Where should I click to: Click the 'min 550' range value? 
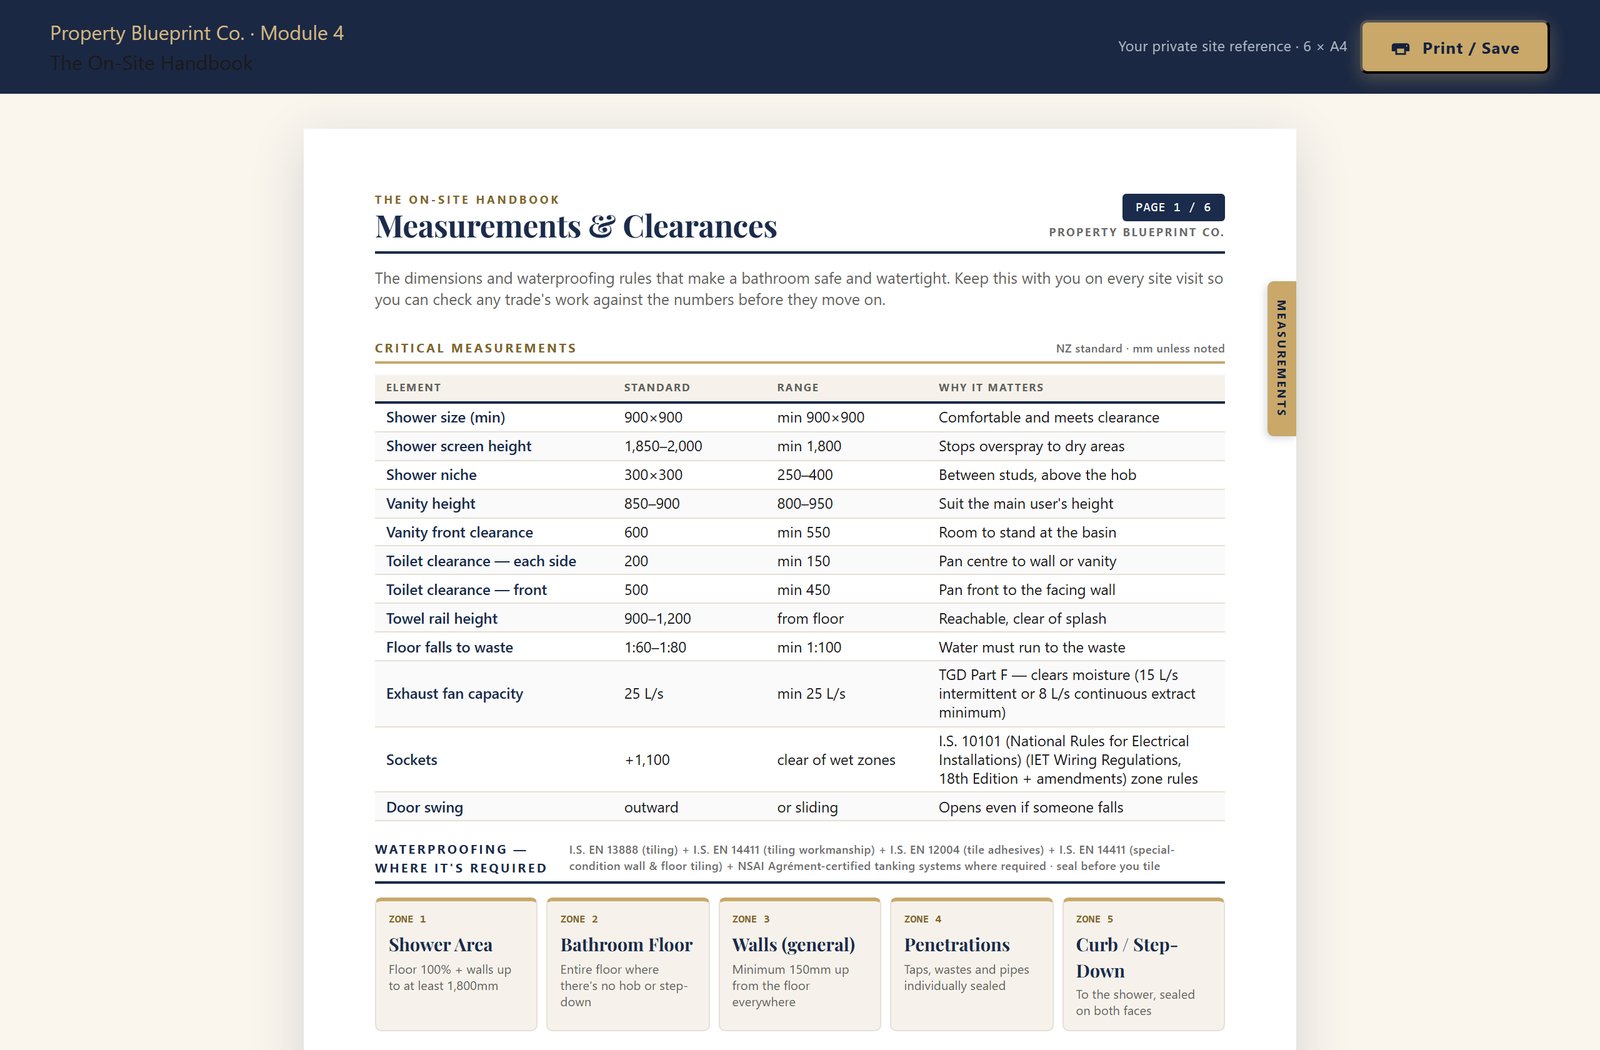click(x=804, y=533)
